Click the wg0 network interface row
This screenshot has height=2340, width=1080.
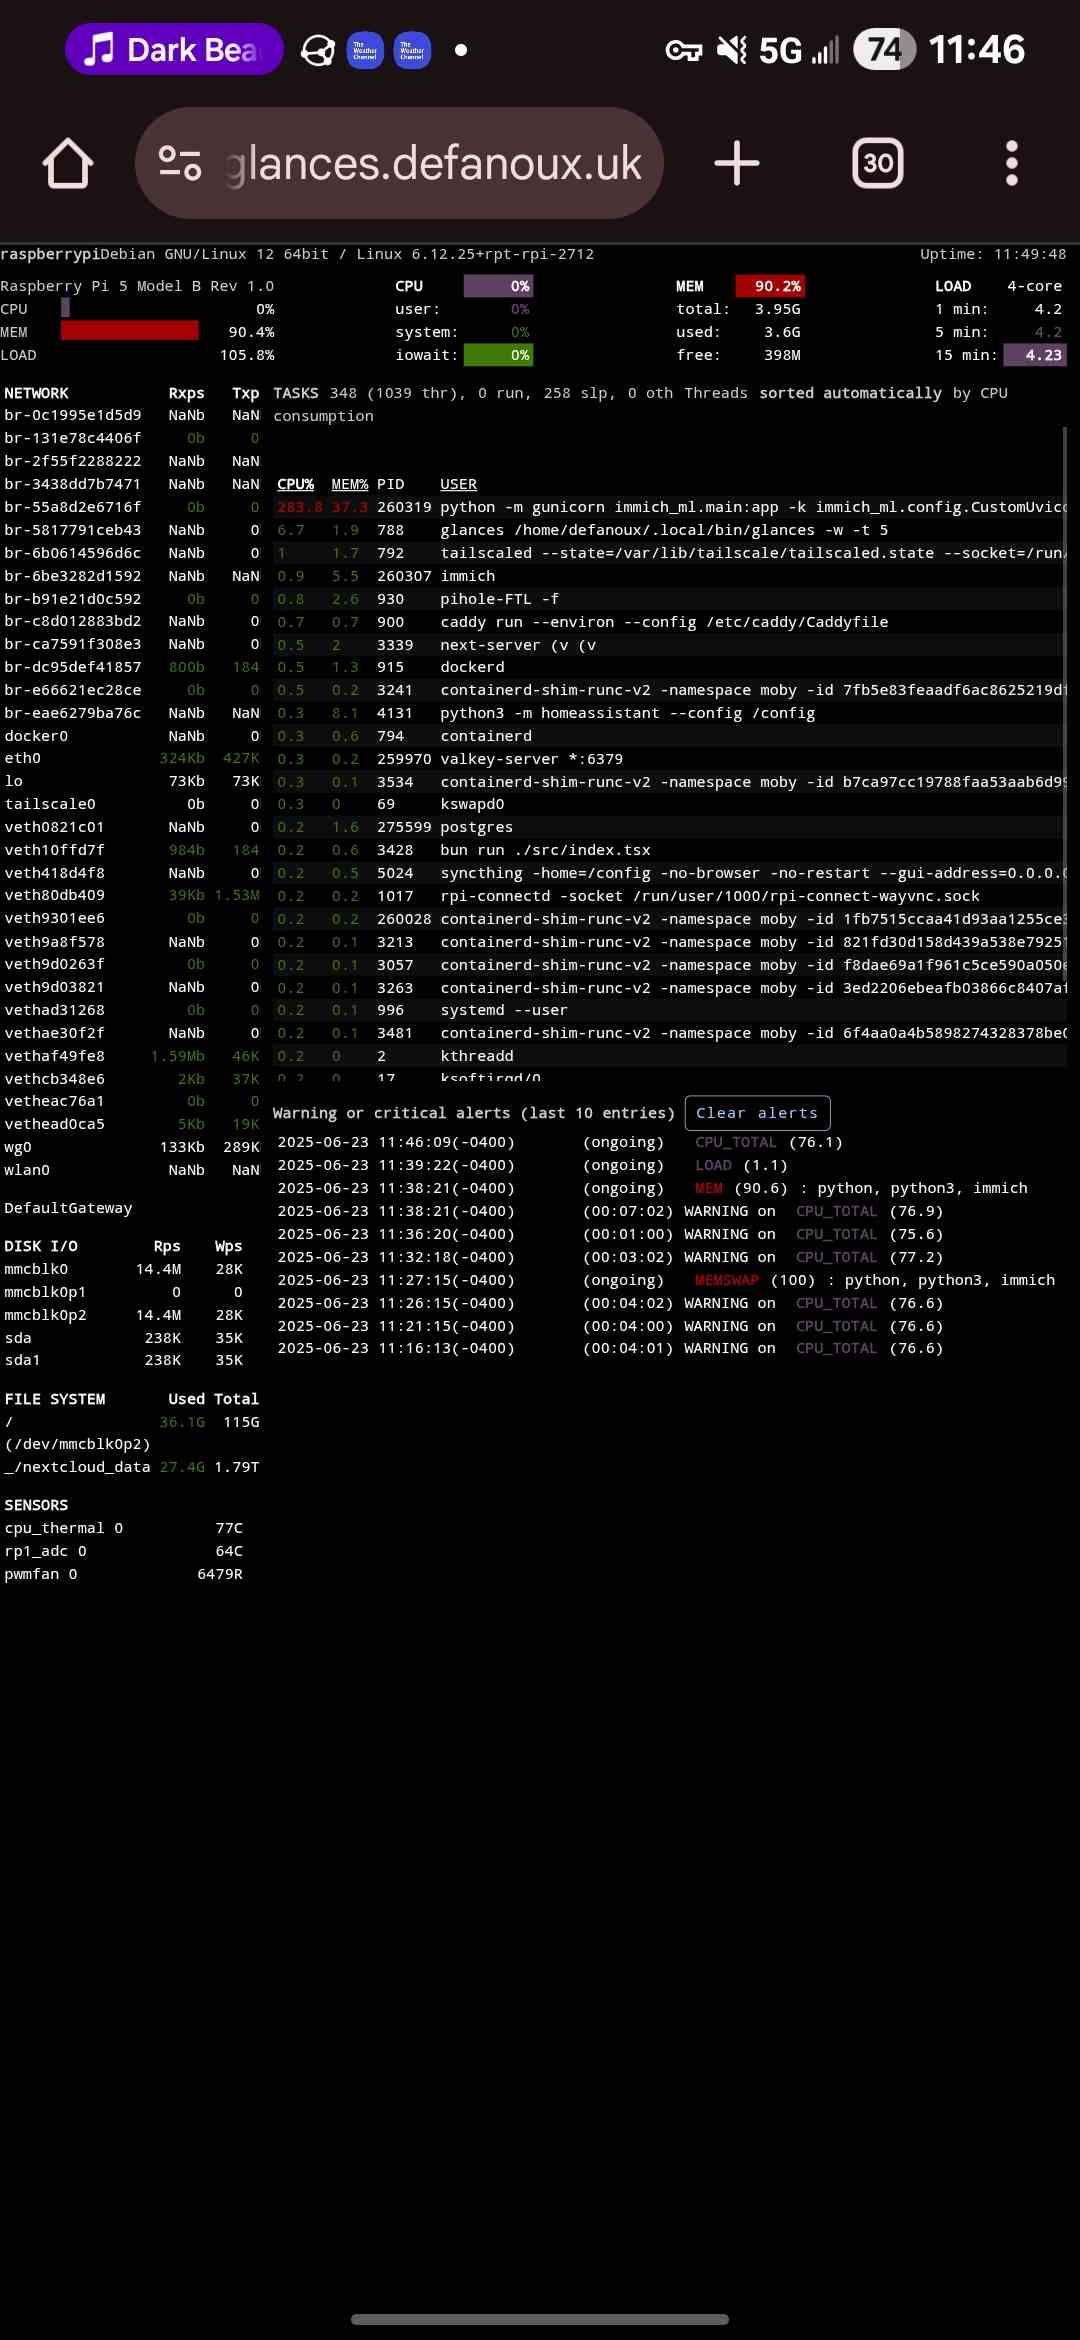click(x=132, y=1147)
